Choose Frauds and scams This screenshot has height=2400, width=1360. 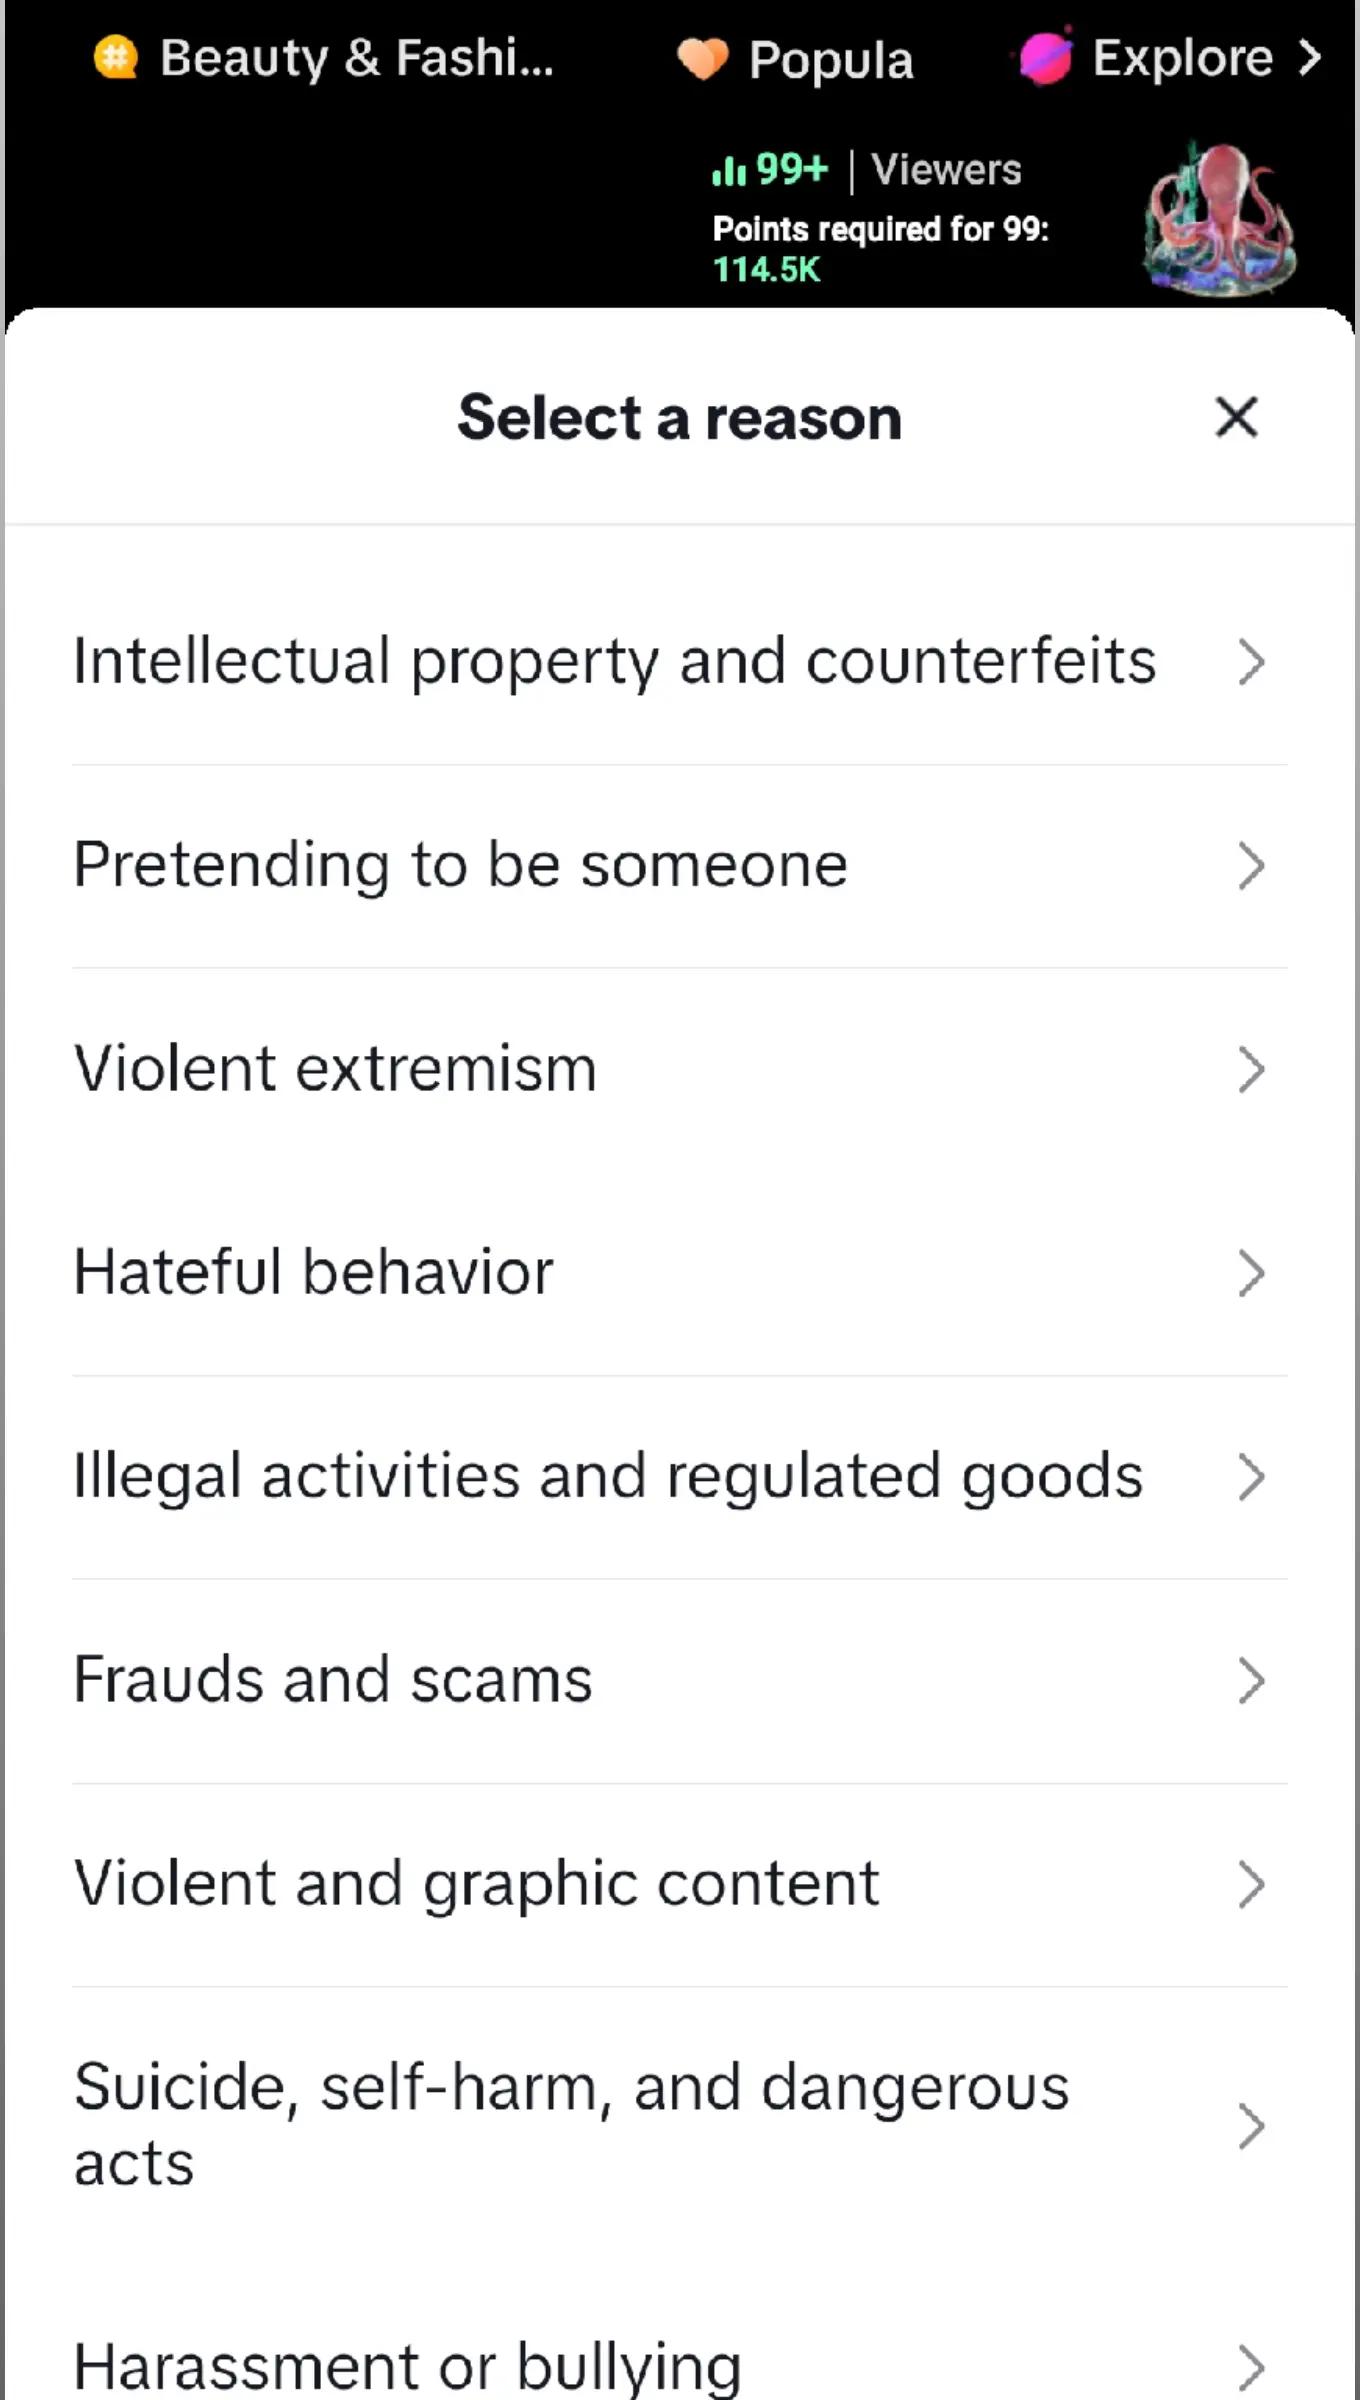point(680,1681)
